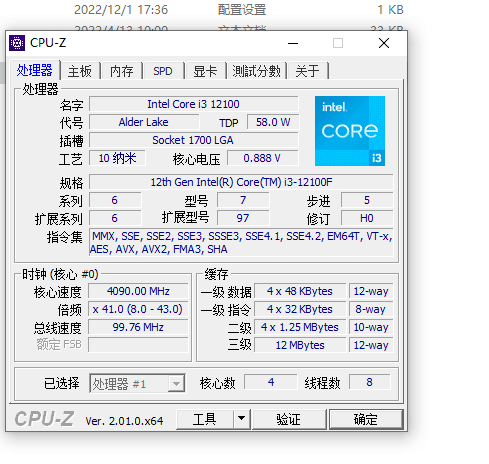Screen dimensions: 489x464
Task: Click the 工具 button
Action: tap(204, 419)
